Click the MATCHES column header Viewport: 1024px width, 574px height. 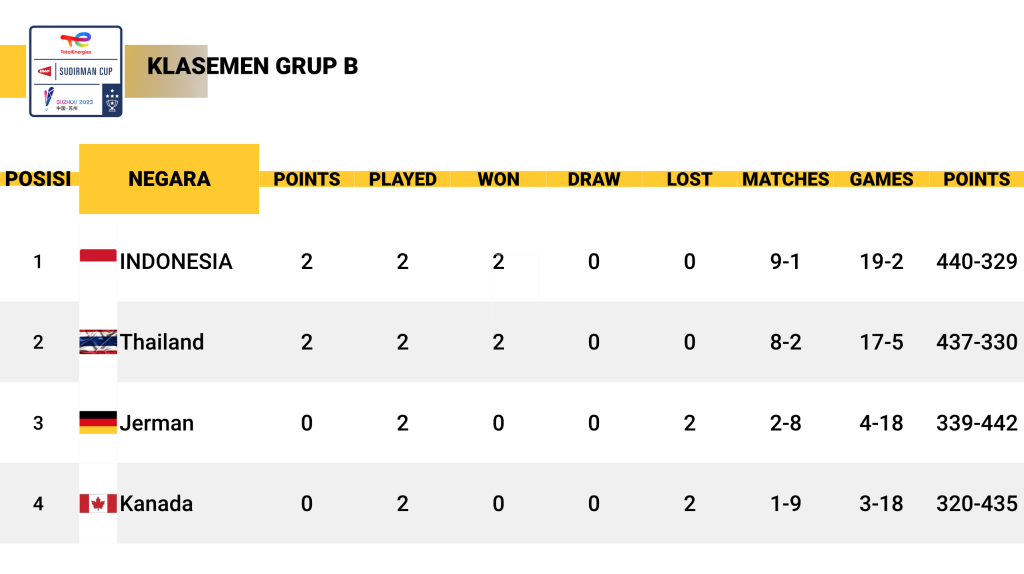click(786, 179)
